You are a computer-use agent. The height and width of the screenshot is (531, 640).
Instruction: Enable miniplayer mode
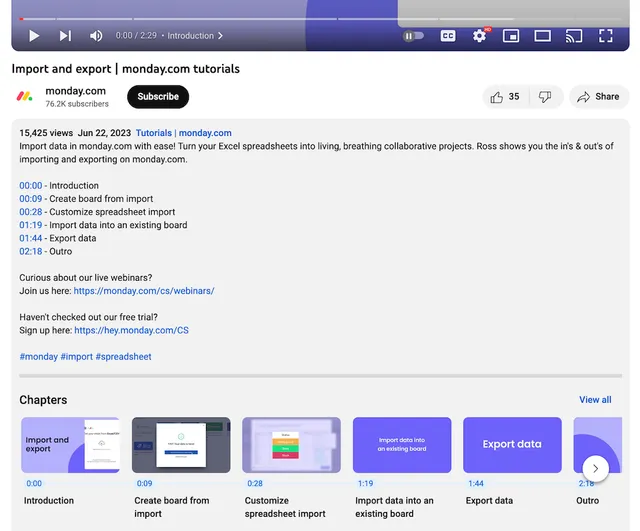point(511,36)
